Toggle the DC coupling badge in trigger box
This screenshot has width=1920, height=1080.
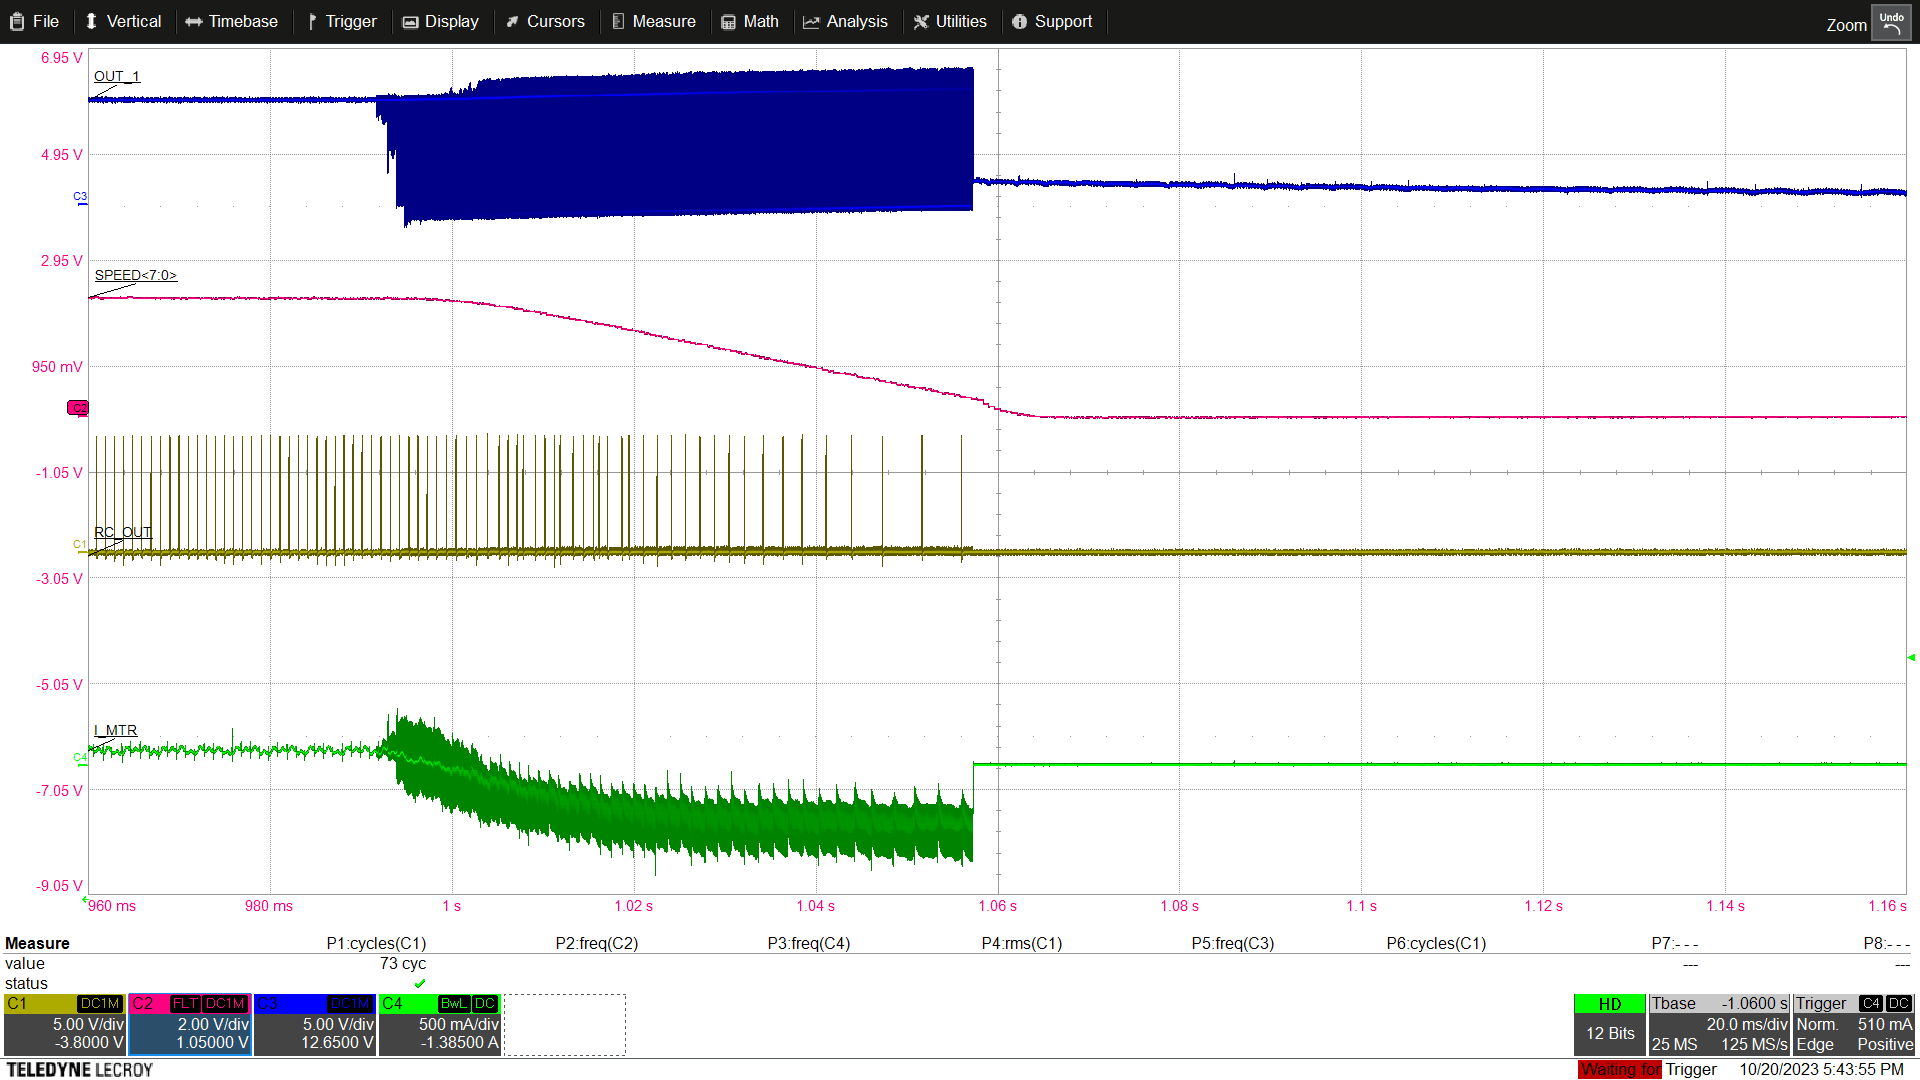tap(1898, 1003)
